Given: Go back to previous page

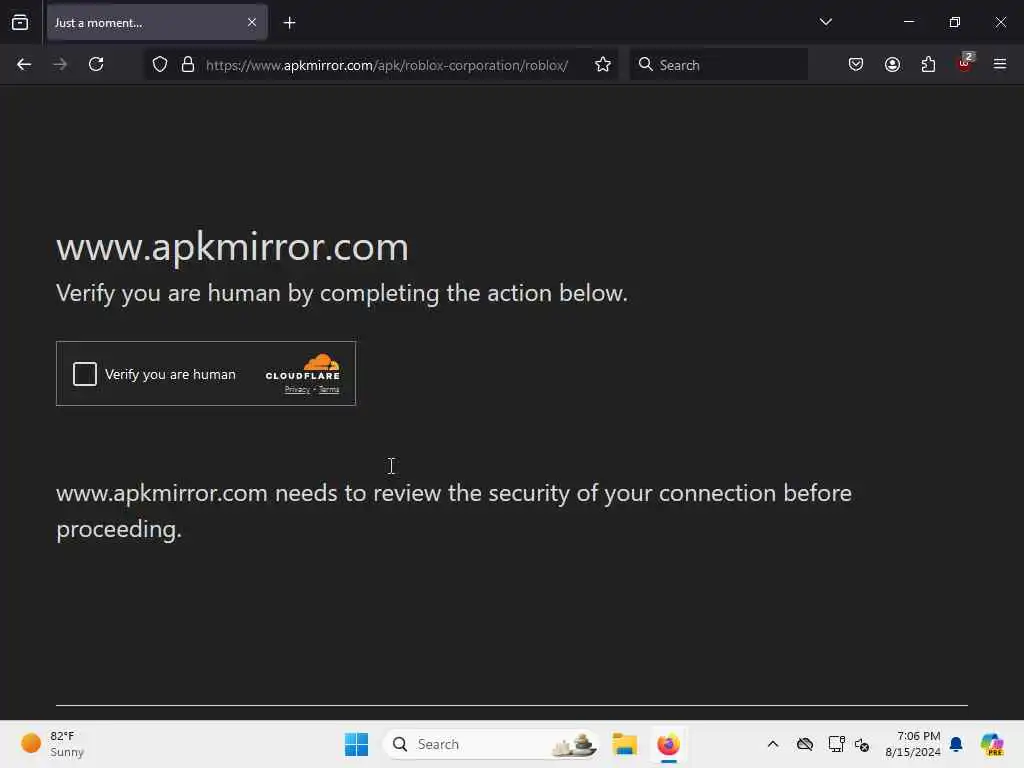Looking at the screenshot, I should tap(24, 64).
